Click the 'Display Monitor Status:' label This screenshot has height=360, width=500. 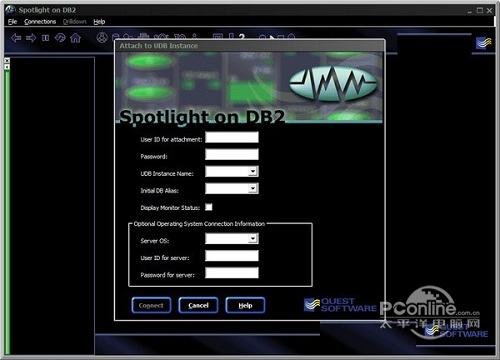click(170, 208)
